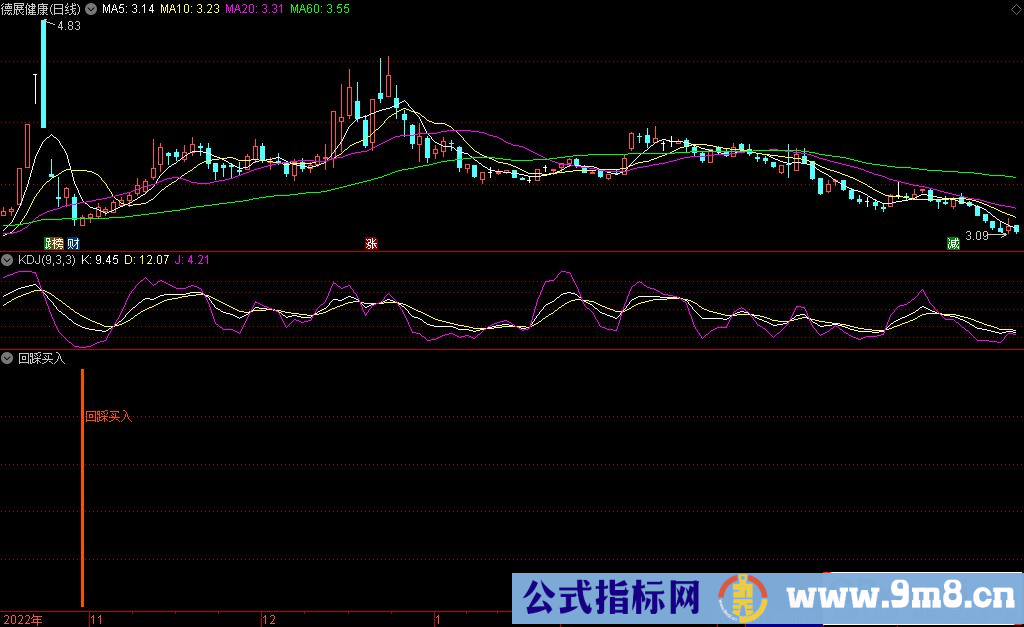Open the dropdown beside 德展健康(日线) title
This screenshot has height=627, width=1024.
pos(91,9)
